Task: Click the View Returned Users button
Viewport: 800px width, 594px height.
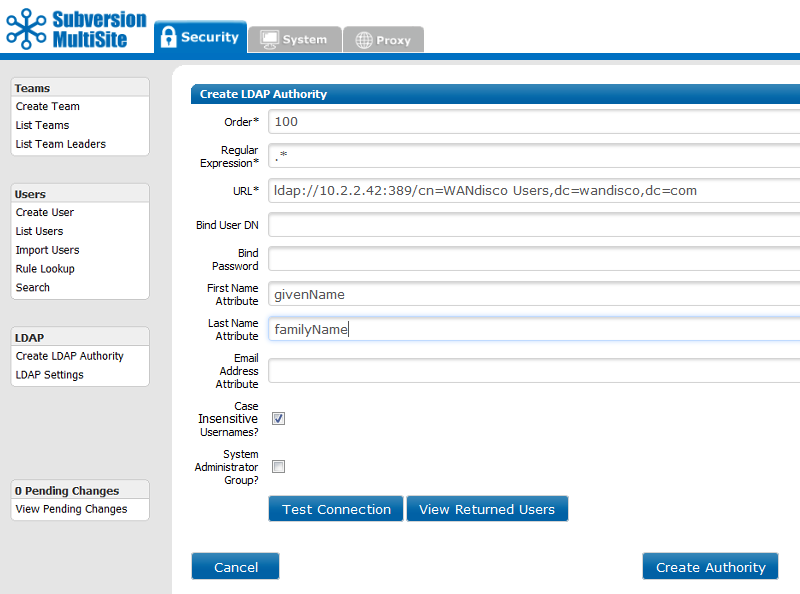Action: click(x=487, y=509)
